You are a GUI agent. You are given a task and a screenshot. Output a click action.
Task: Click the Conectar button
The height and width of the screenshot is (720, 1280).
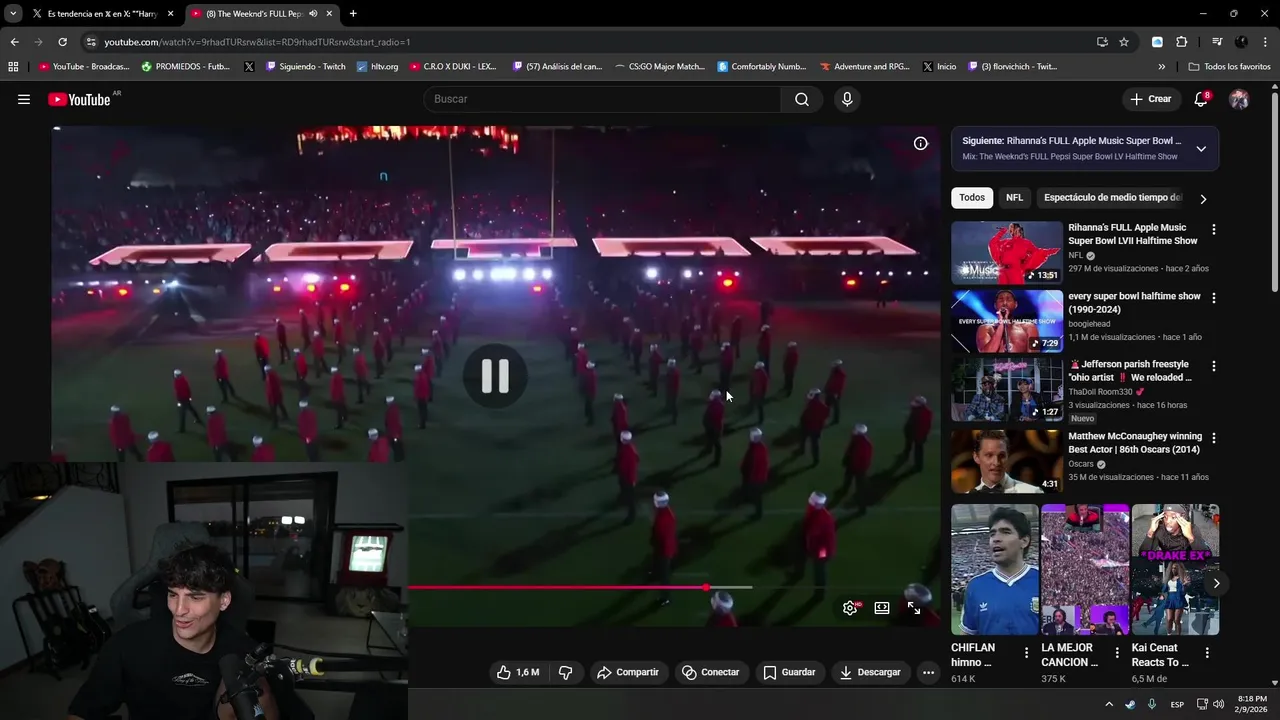click(711, 672)
